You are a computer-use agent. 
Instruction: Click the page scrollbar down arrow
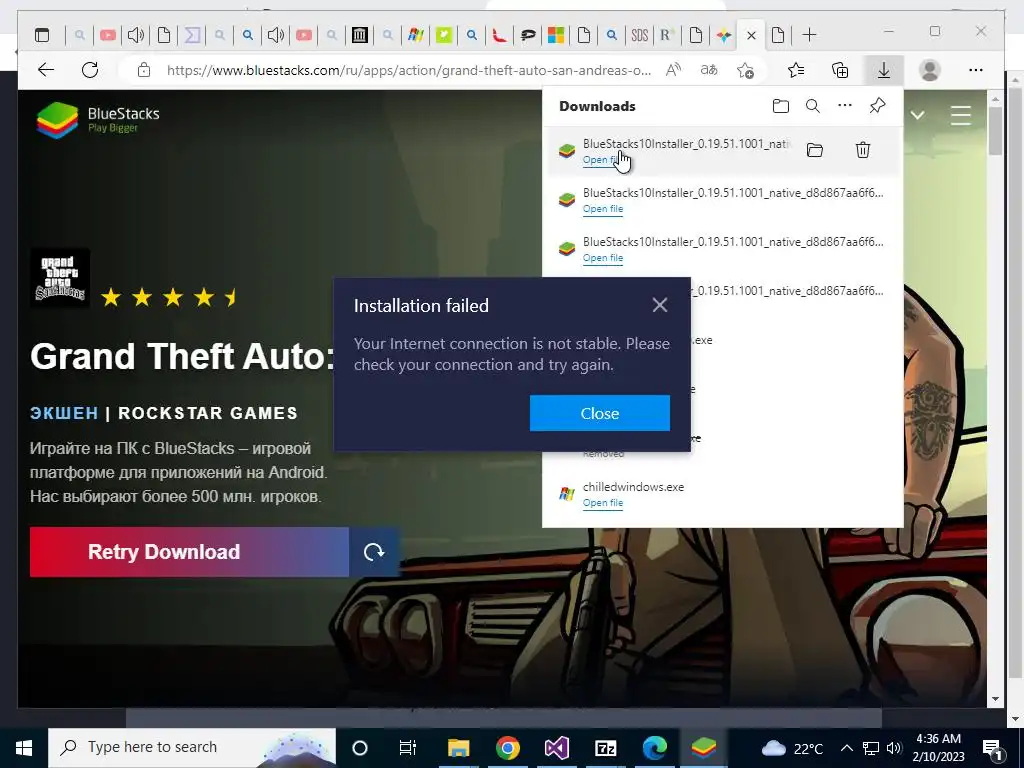coord(995,699)
